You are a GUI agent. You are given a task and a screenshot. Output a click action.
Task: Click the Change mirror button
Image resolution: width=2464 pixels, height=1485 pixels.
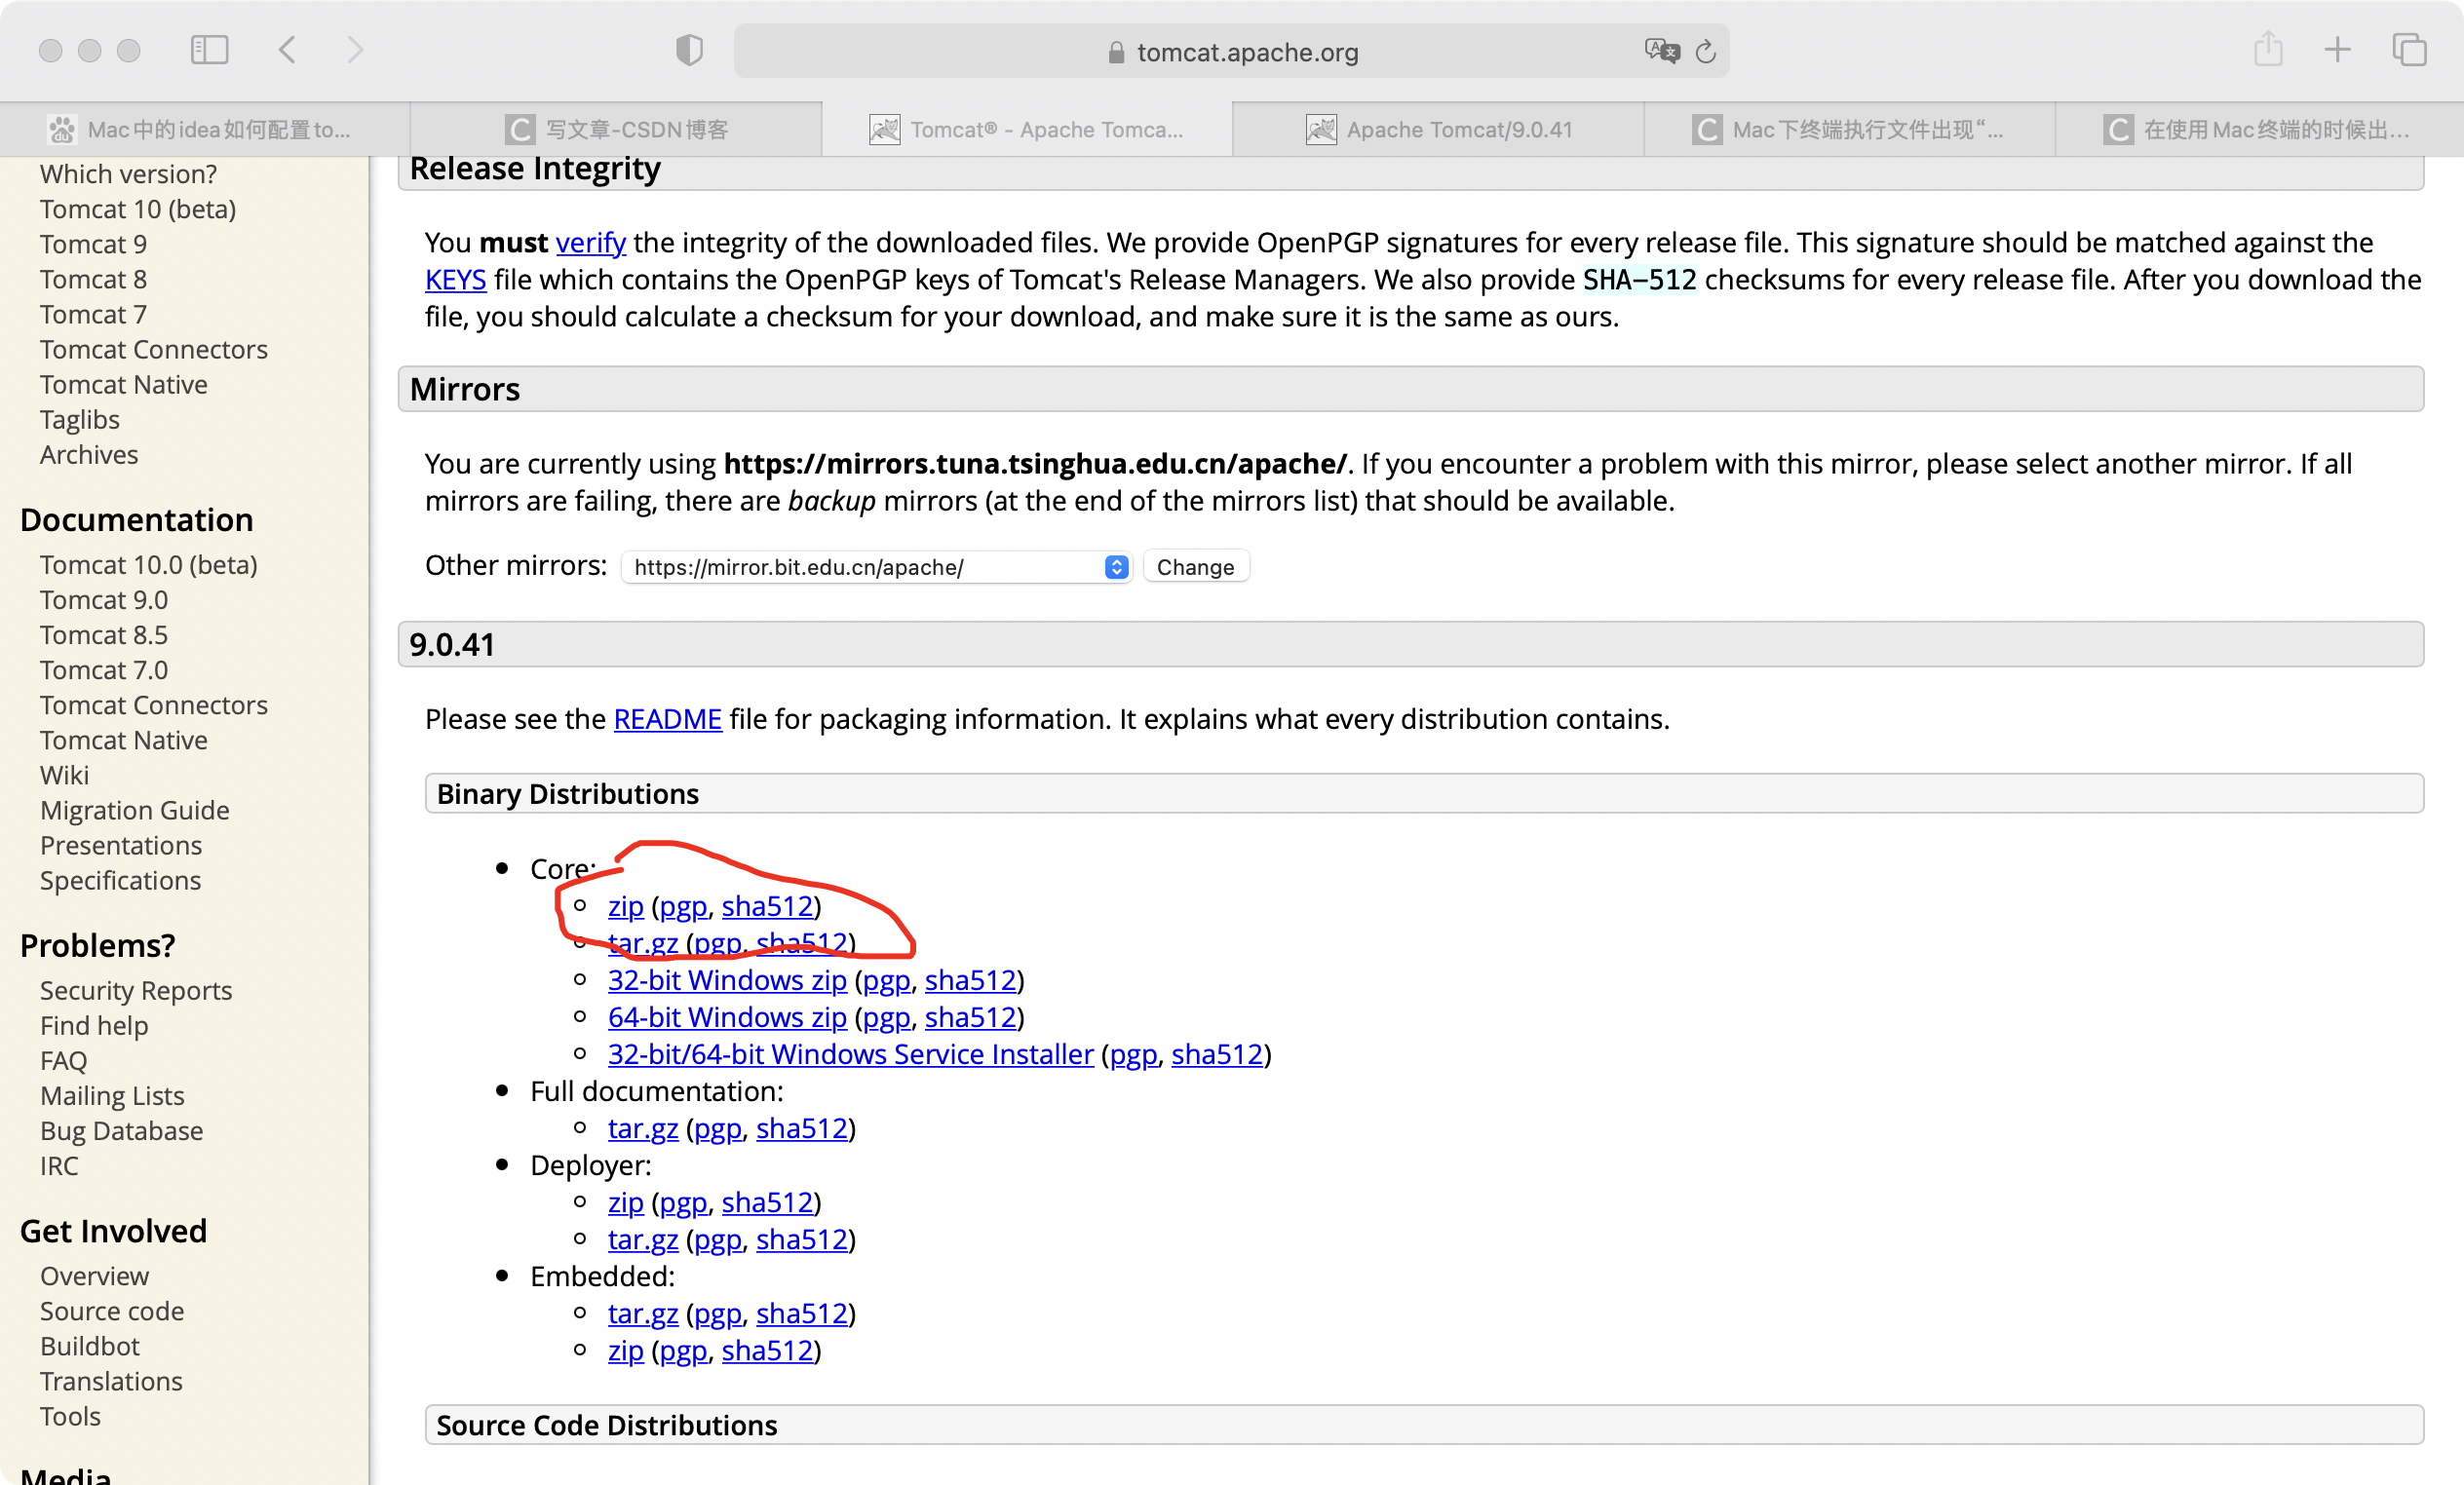pos(1195,567)
